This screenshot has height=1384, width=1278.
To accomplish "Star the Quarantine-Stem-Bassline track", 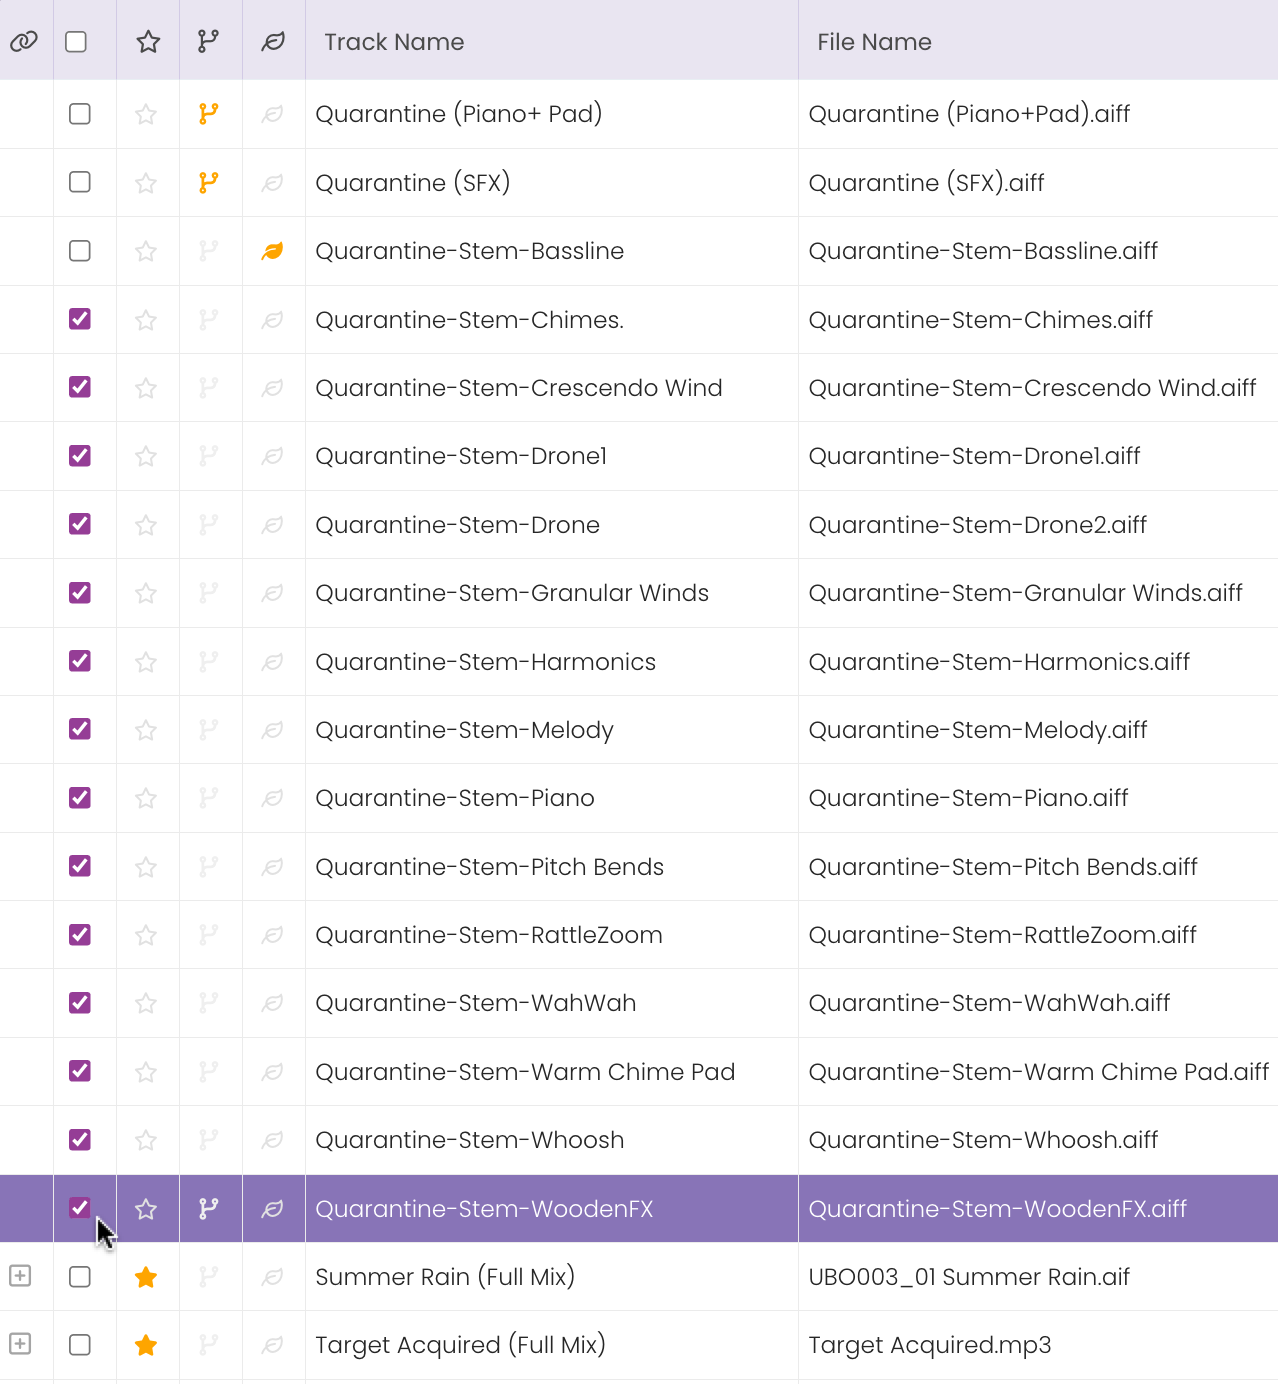I will coord(146,251).
